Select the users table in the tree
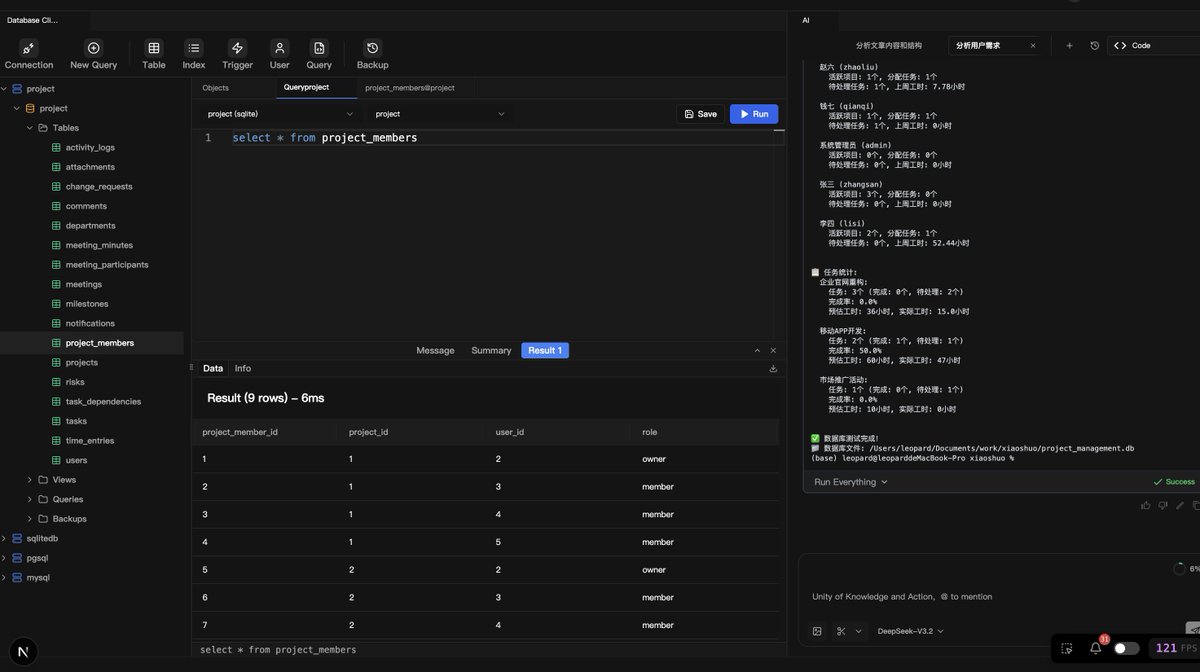Image resolution: width=1200 pixels, height=672 pixels. click(x=76, y=460)
